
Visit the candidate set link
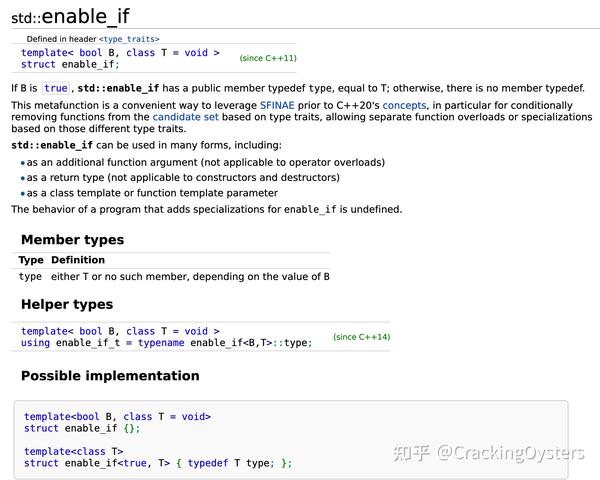tap(211, 117)
